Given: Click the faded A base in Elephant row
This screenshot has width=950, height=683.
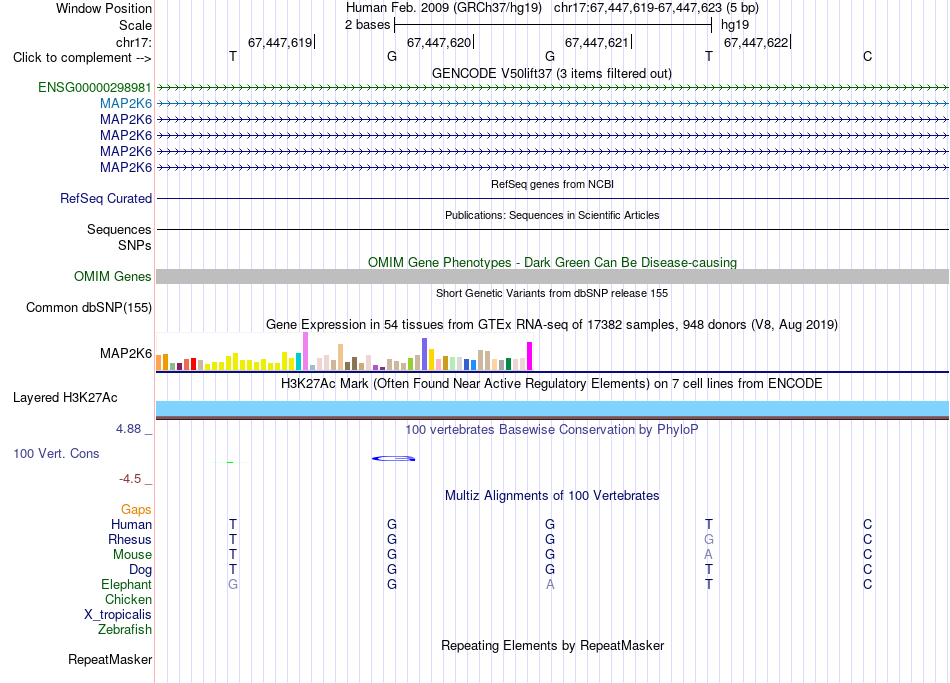Looking at the screenshot, I should click(550, 584).
